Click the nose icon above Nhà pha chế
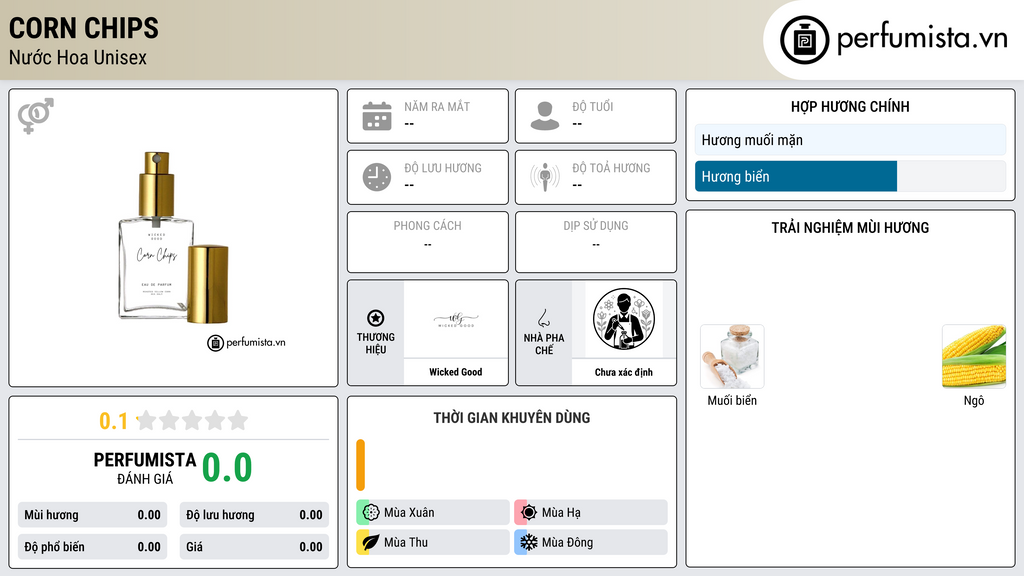 click(x=543, y=318)
